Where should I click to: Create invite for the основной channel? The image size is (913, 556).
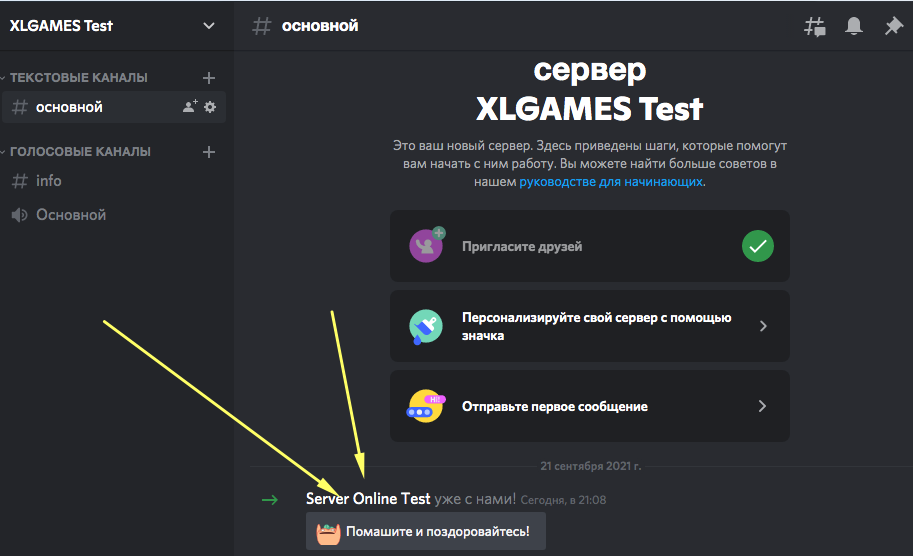click(190, 107)
